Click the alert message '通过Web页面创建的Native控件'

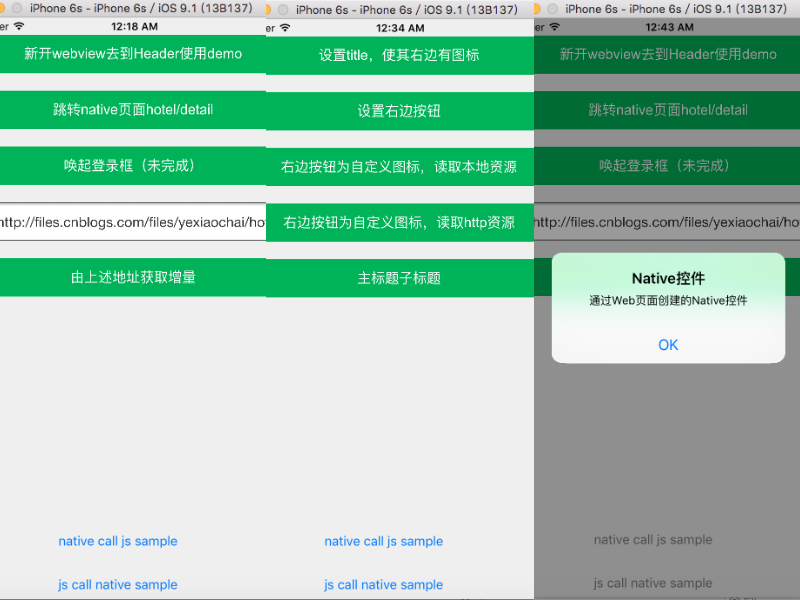point(668,301)
